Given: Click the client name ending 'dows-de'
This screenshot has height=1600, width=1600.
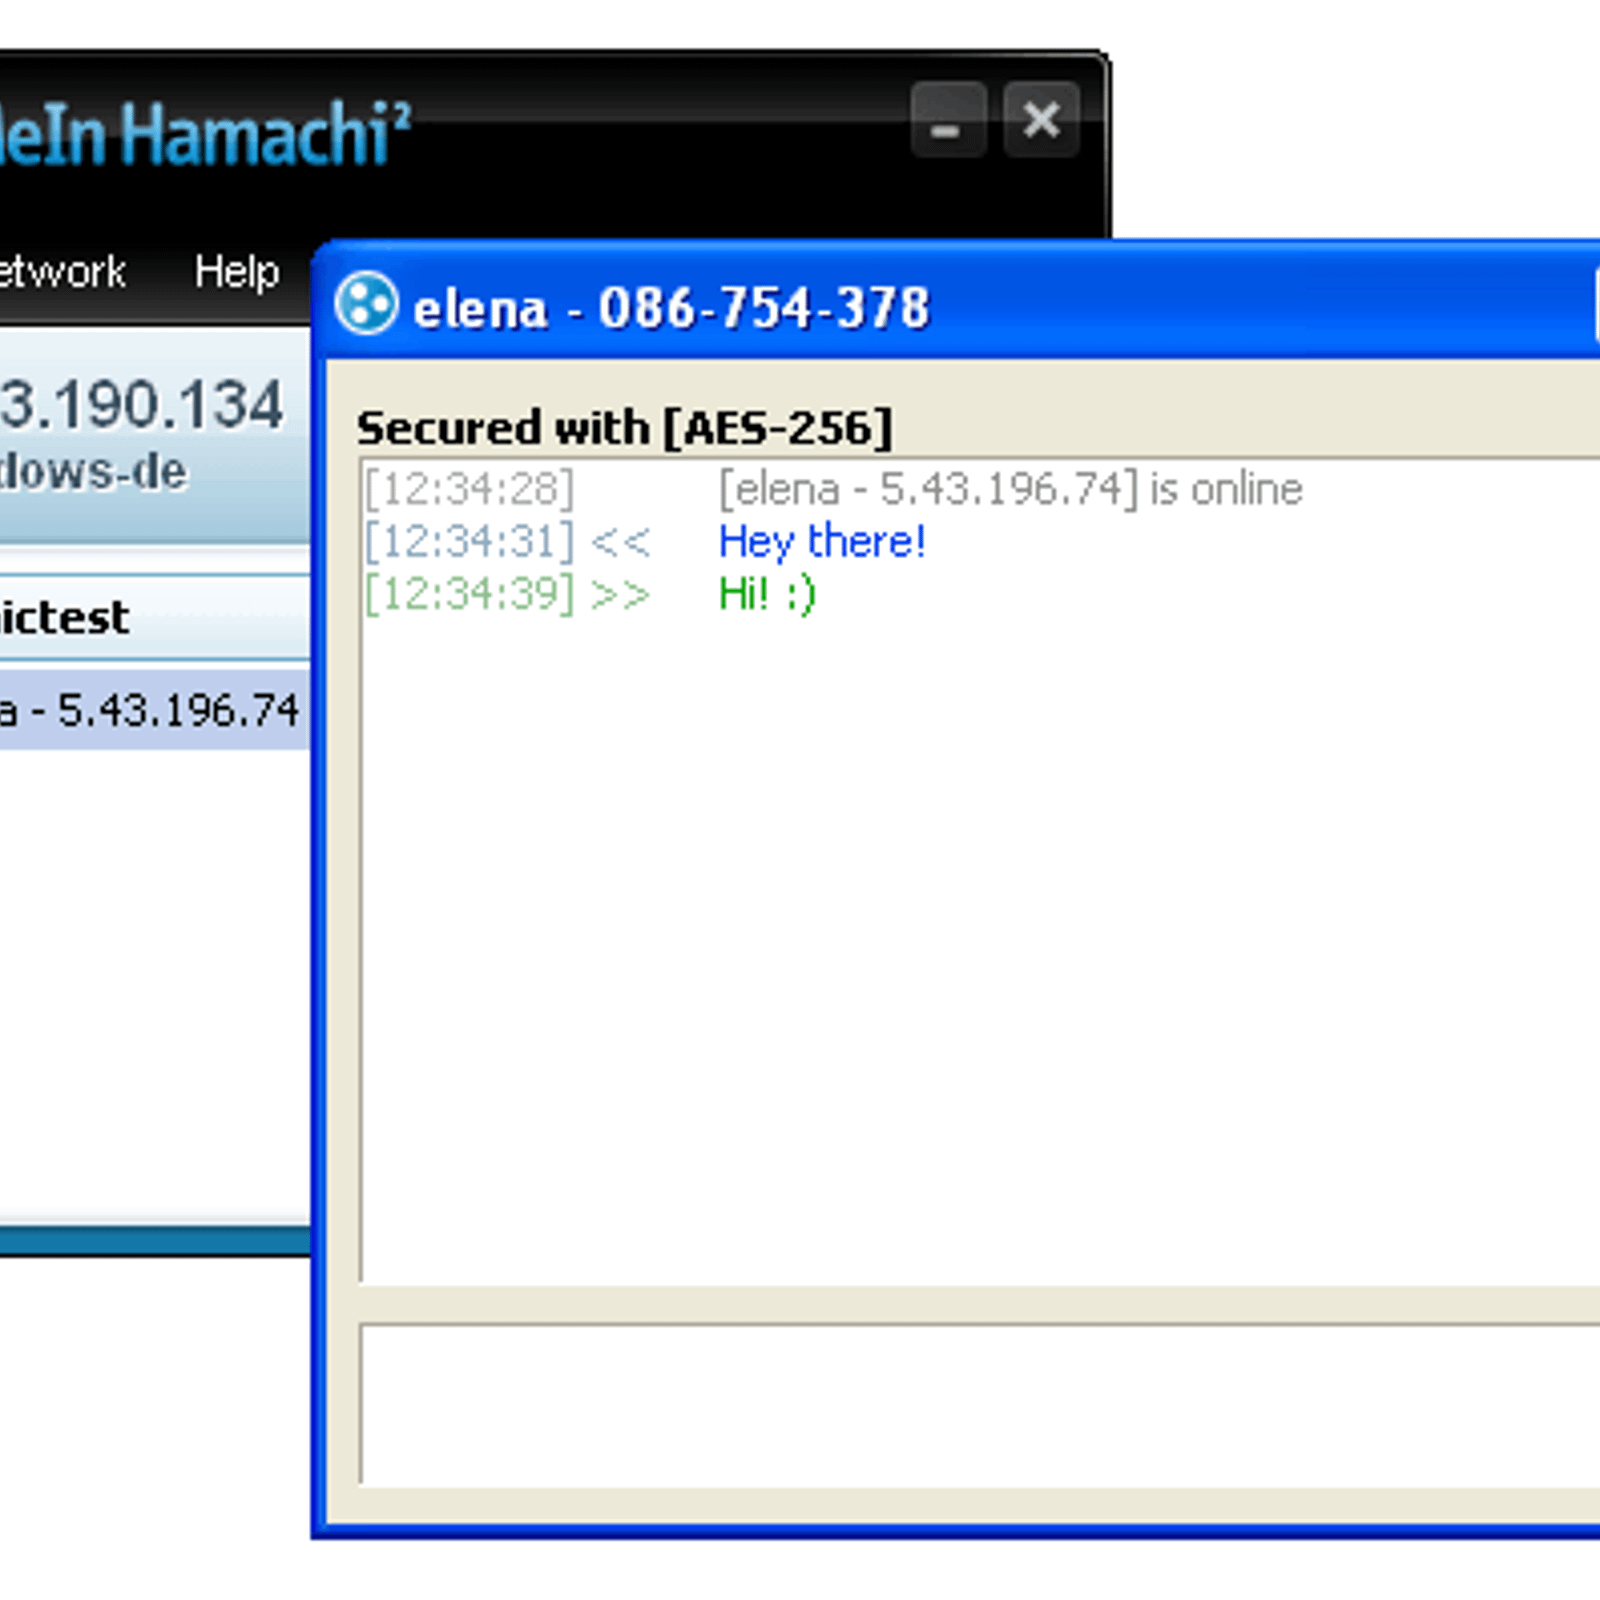Looking at the screenshot, I should point(93,472).
